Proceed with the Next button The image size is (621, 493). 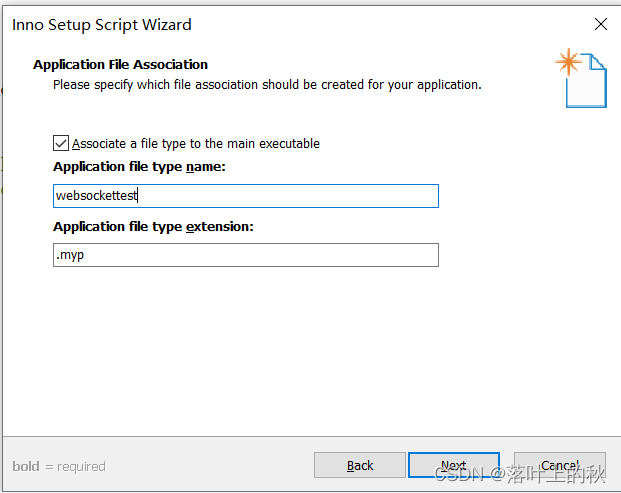click(x=453, y=465)
